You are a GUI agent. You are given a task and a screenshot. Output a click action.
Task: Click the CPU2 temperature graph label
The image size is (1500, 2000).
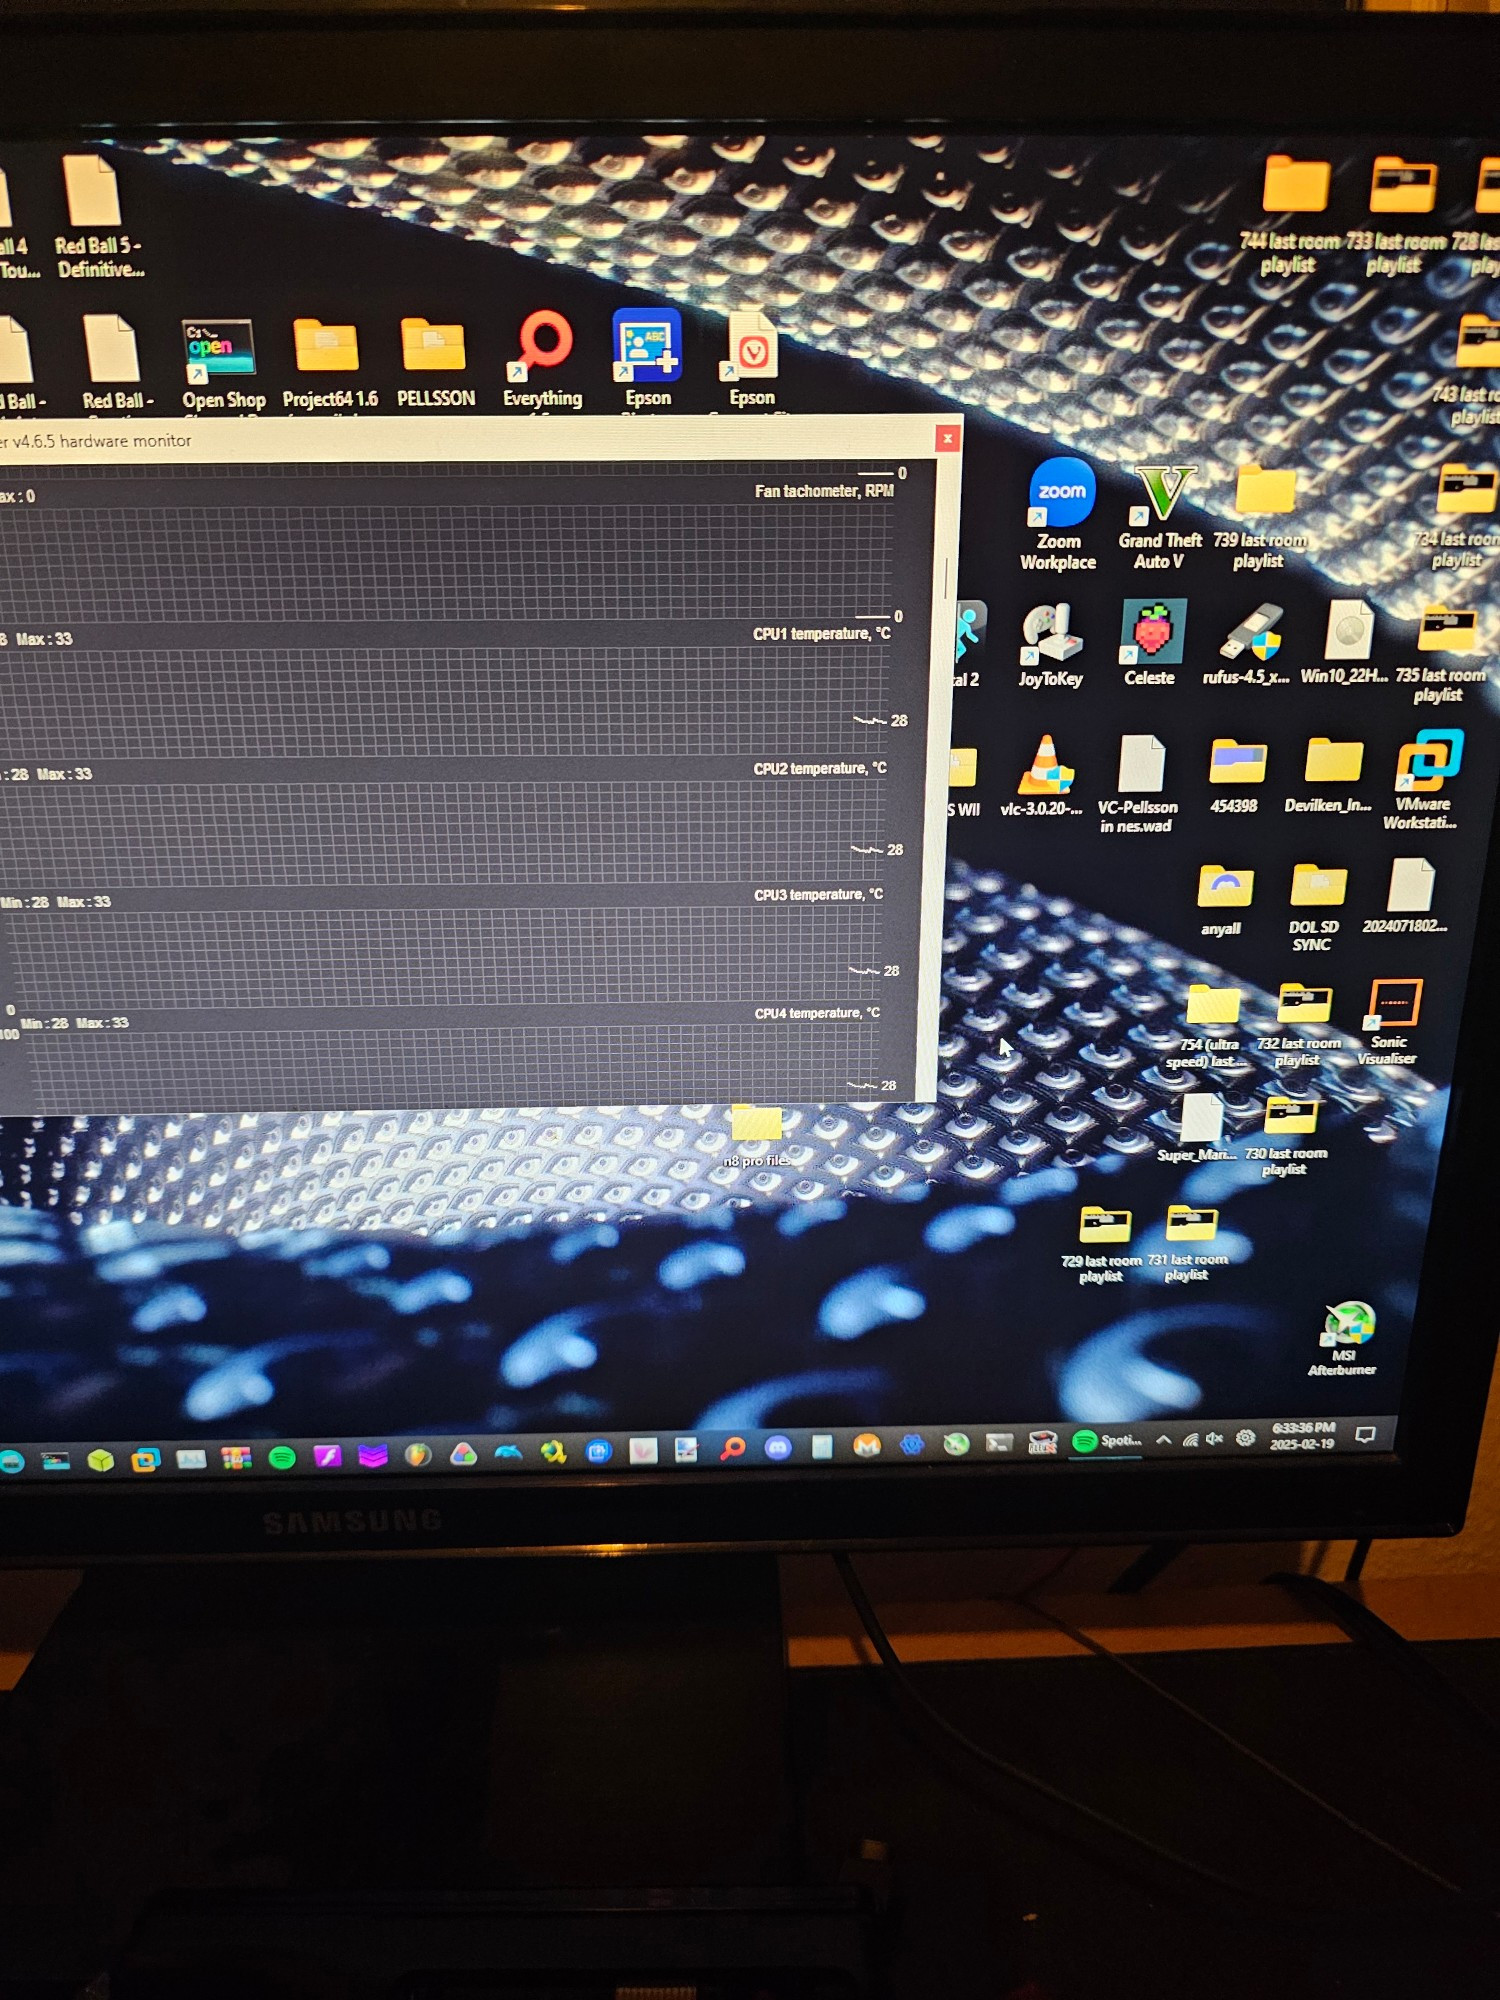(820, 769)
